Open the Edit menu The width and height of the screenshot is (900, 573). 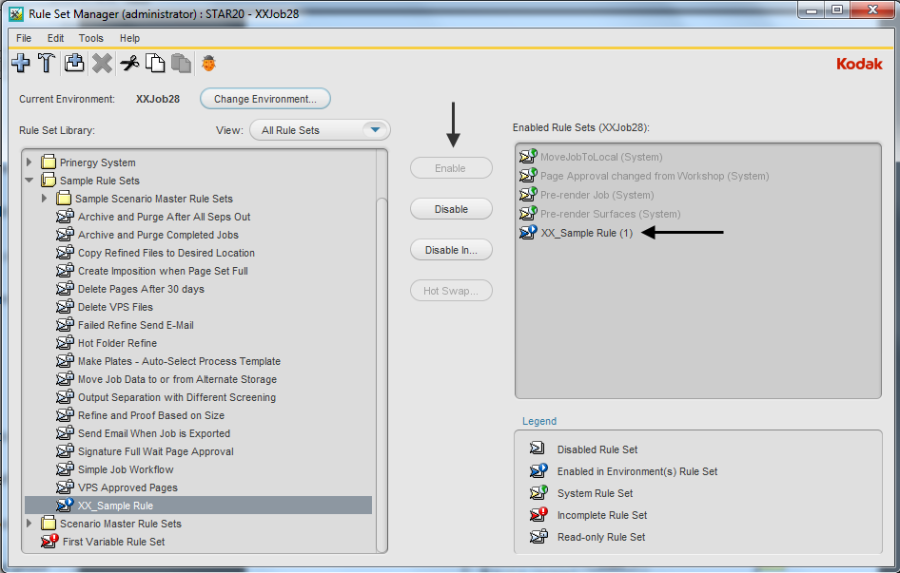[x=55, y=38]
